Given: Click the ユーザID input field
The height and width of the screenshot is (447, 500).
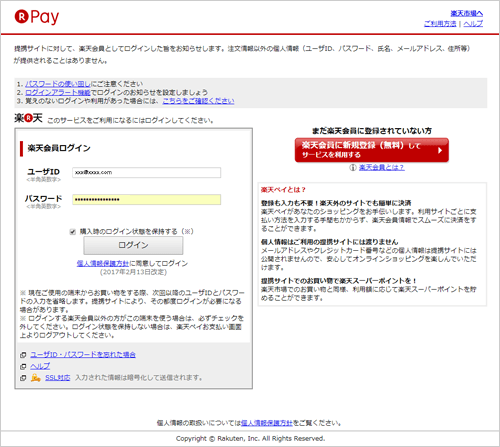Looking at the screenshot, I should click(147, 172).
